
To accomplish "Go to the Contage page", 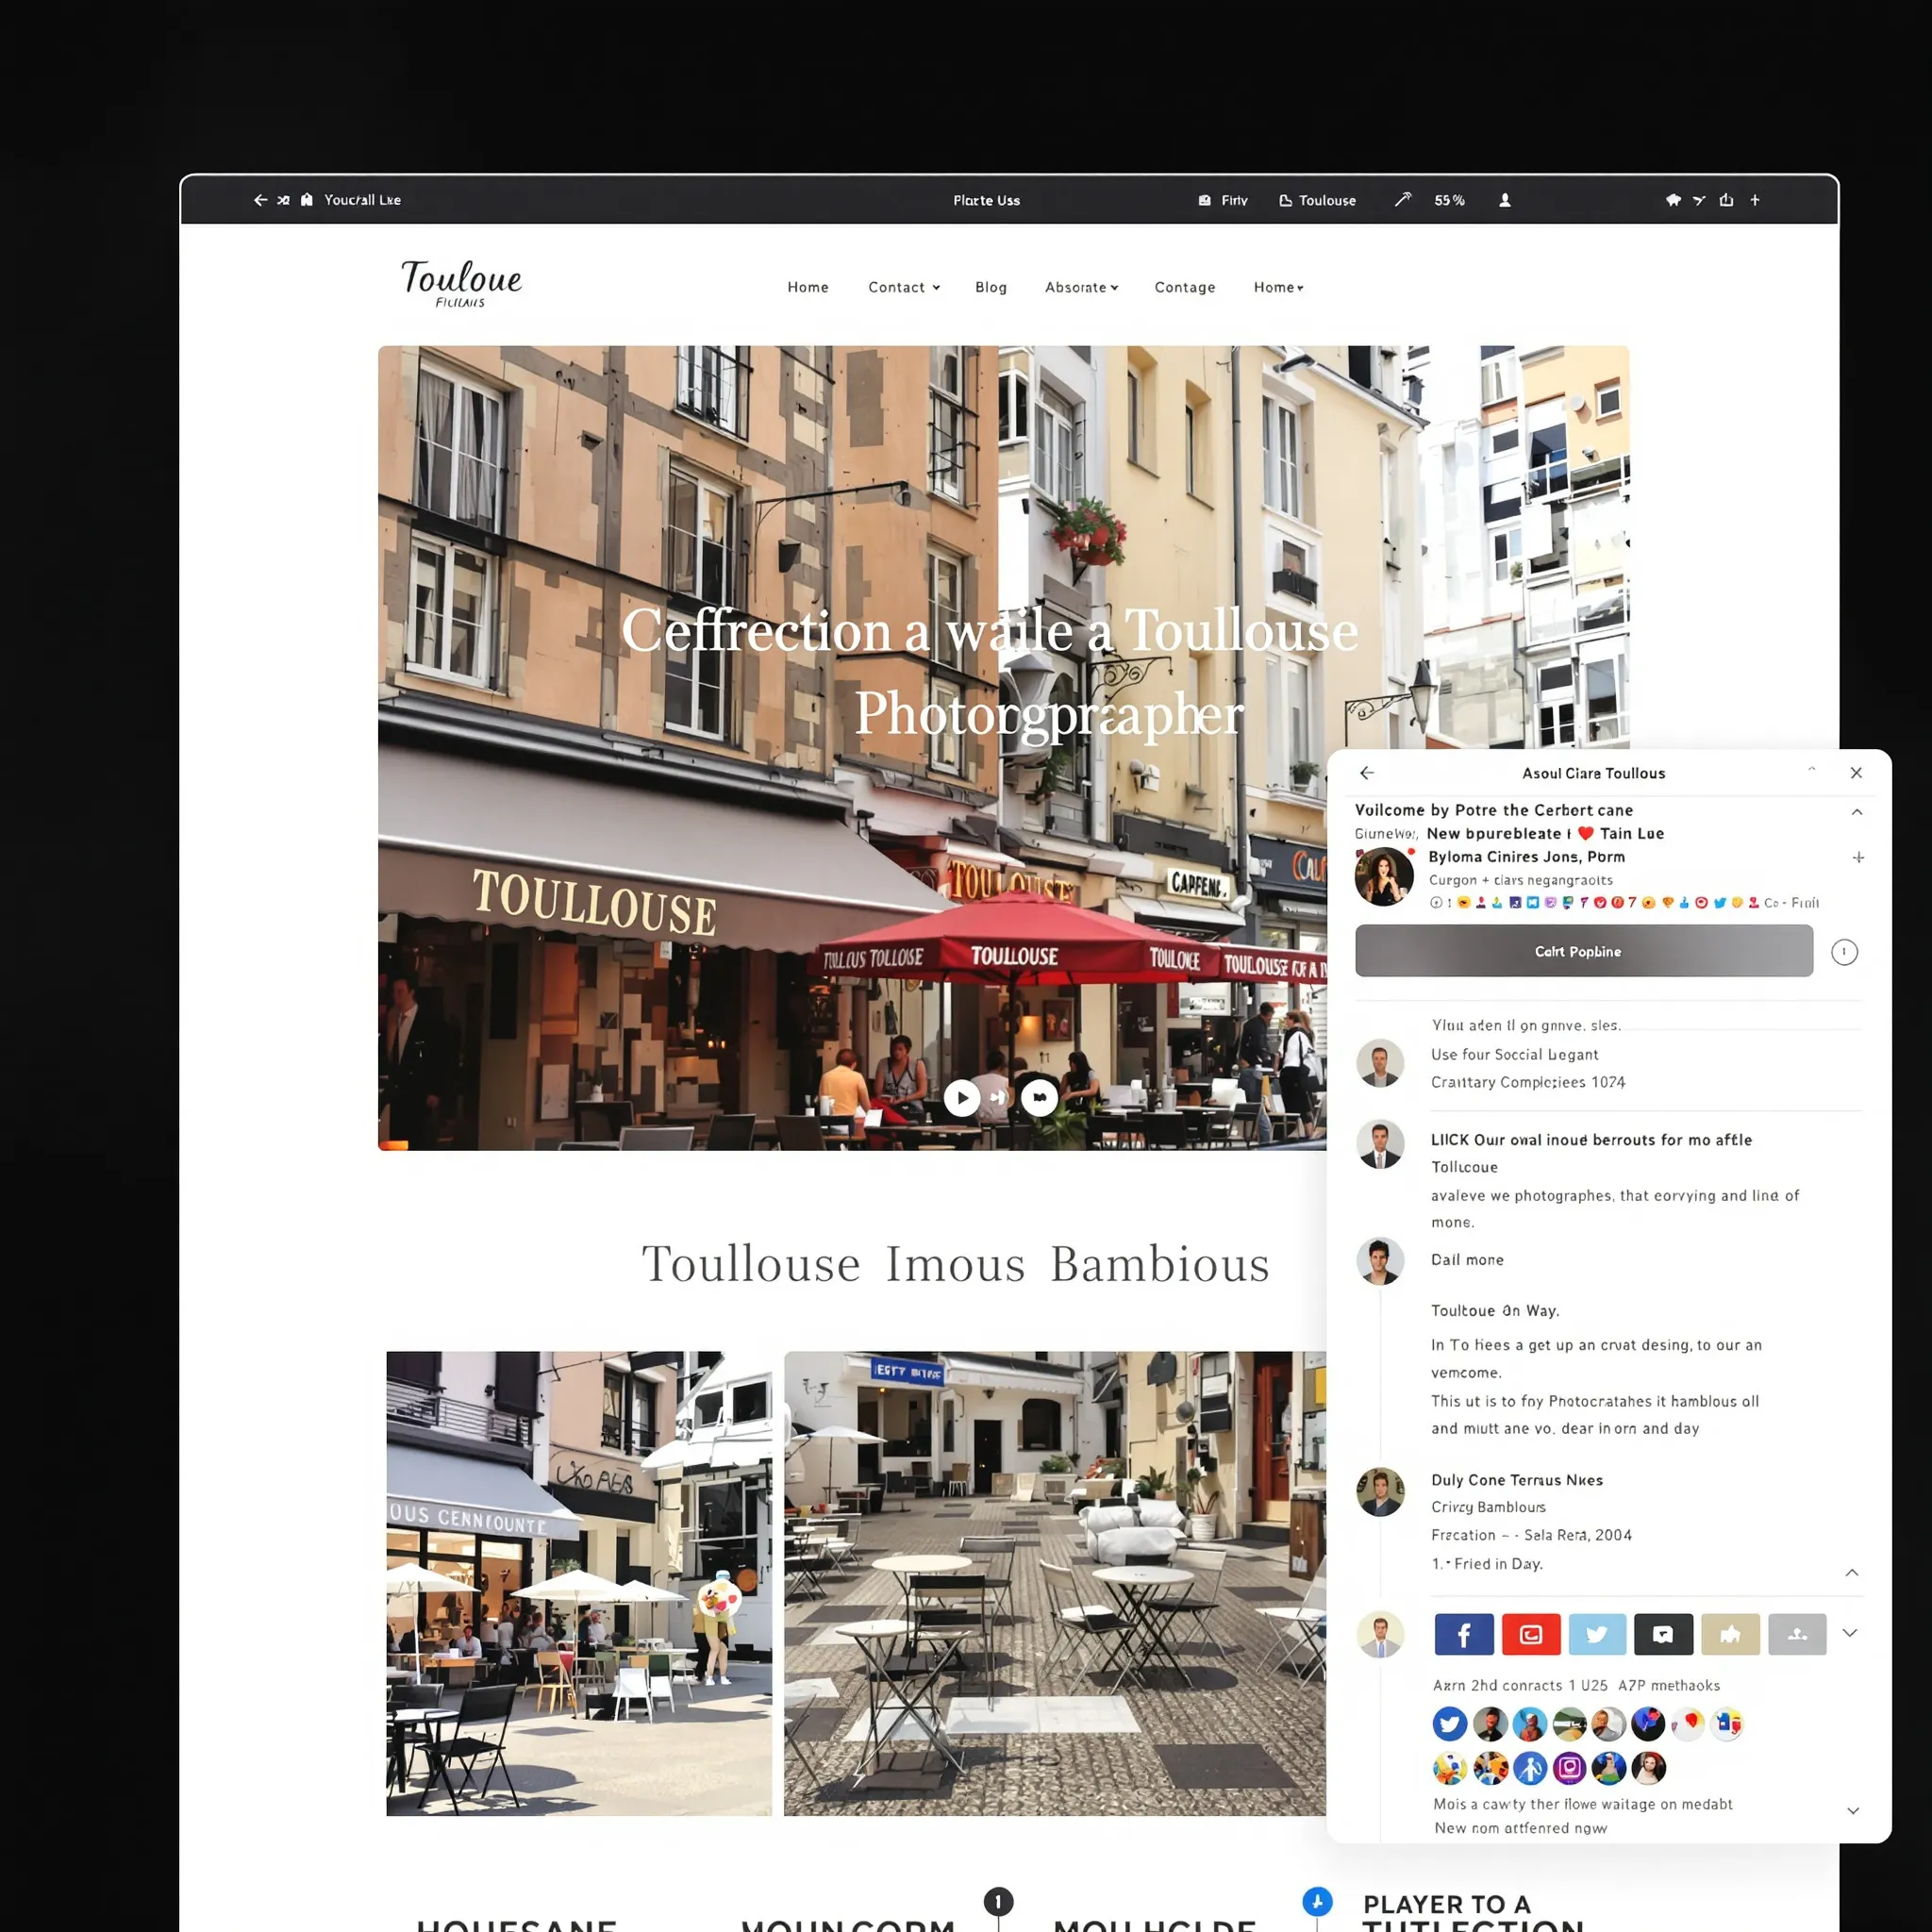I will 1184,287.
